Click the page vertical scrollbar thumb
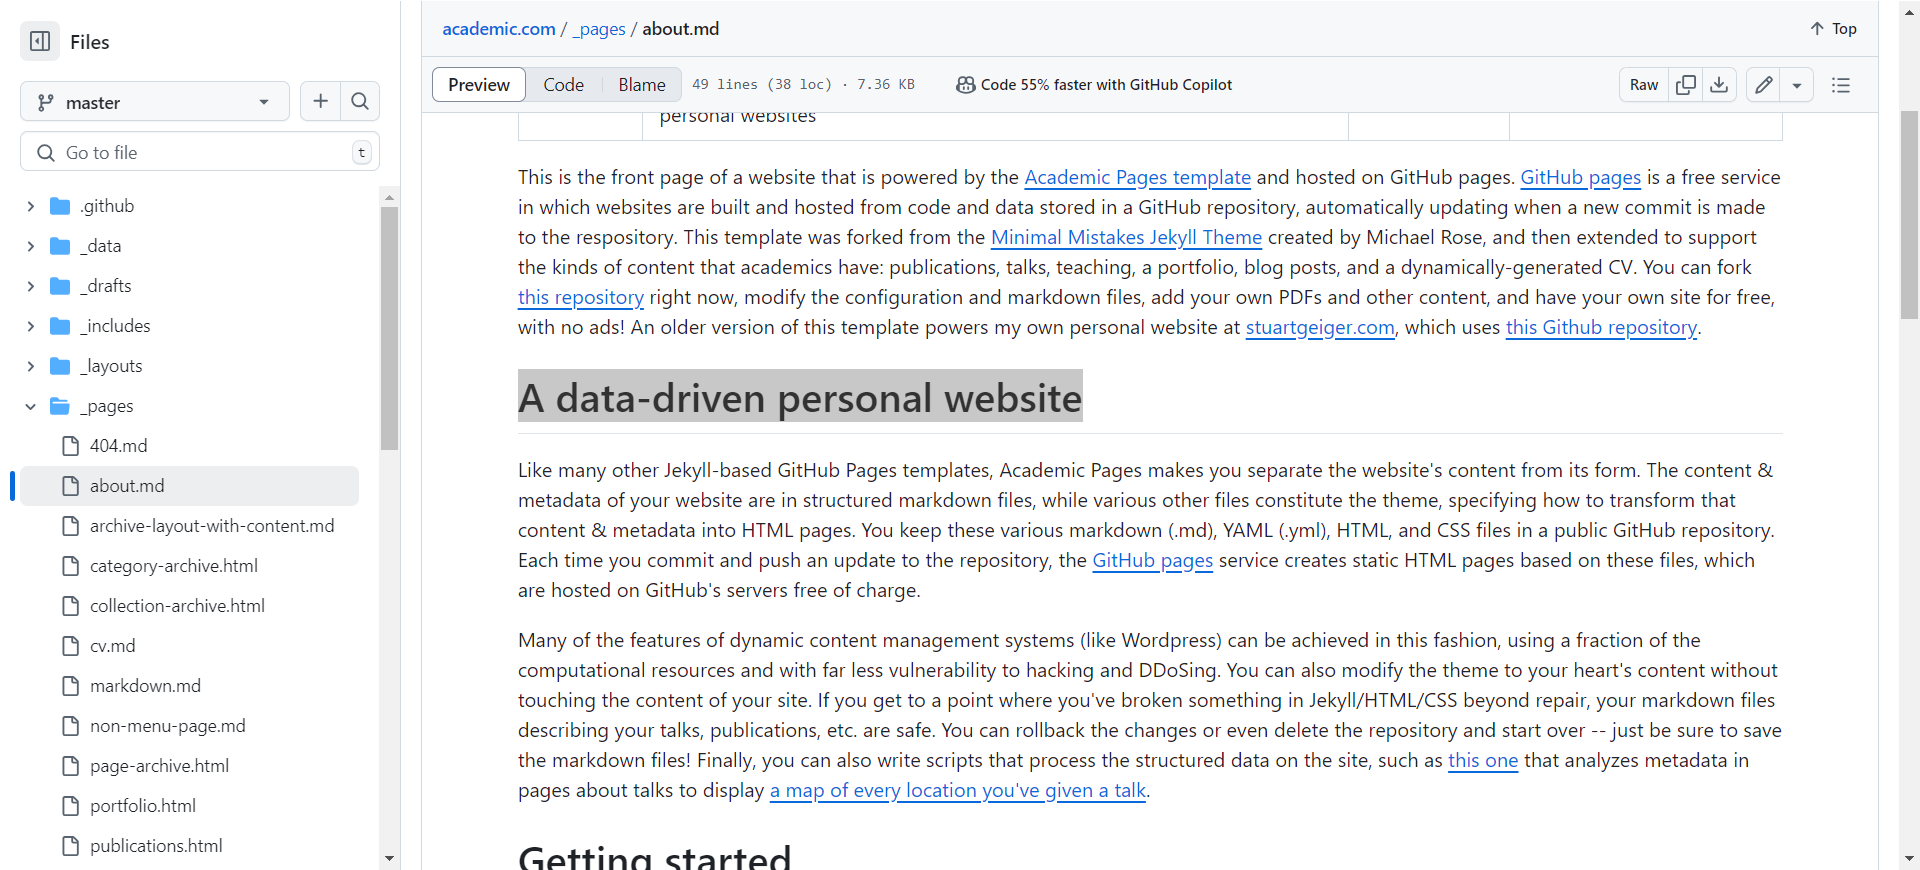This screenshot has height=870, width=1920. coord(1909,215)
